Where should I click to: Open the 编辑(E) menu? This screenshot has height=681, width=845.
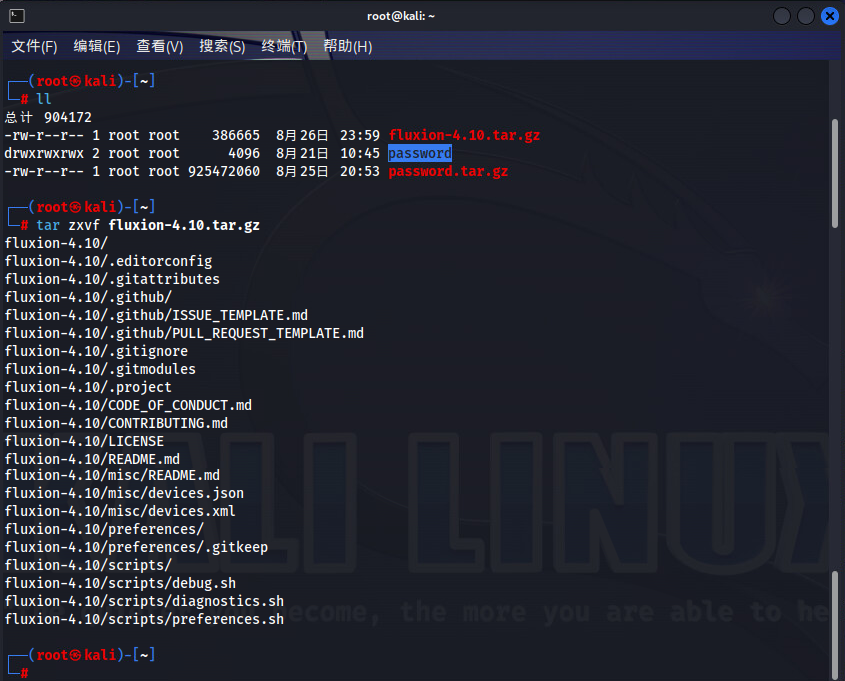click(97, 46)
